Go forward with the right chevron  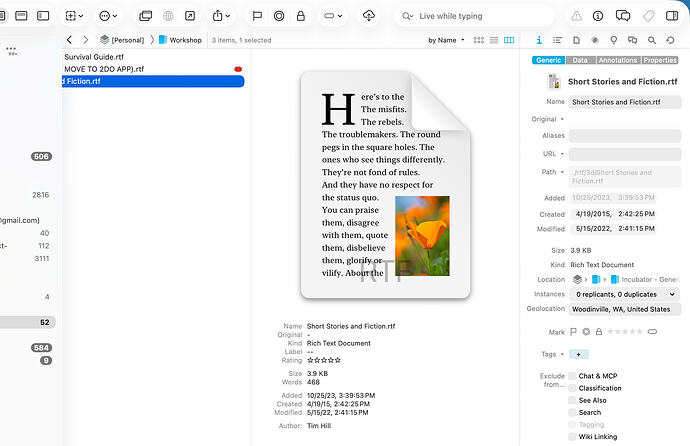pyautogui.click(x=86, y=40)
